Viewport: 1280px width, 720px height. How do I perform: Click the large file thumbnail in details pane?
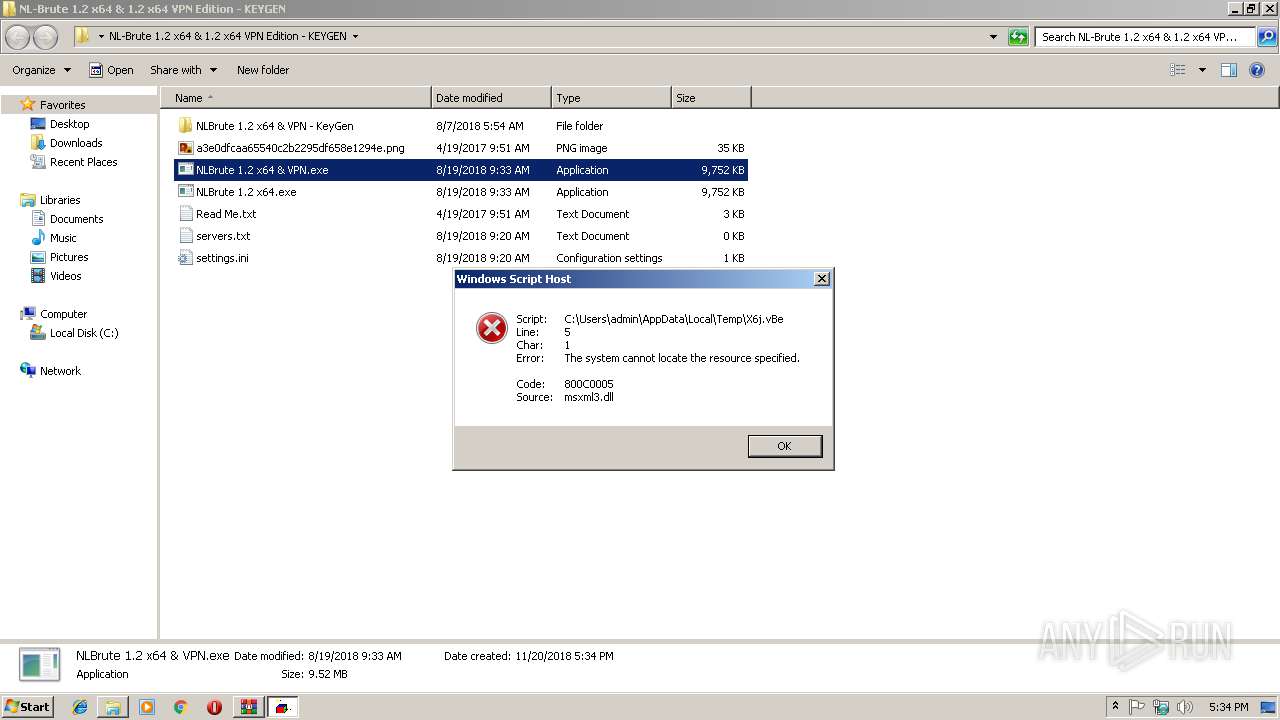(40, 665)
